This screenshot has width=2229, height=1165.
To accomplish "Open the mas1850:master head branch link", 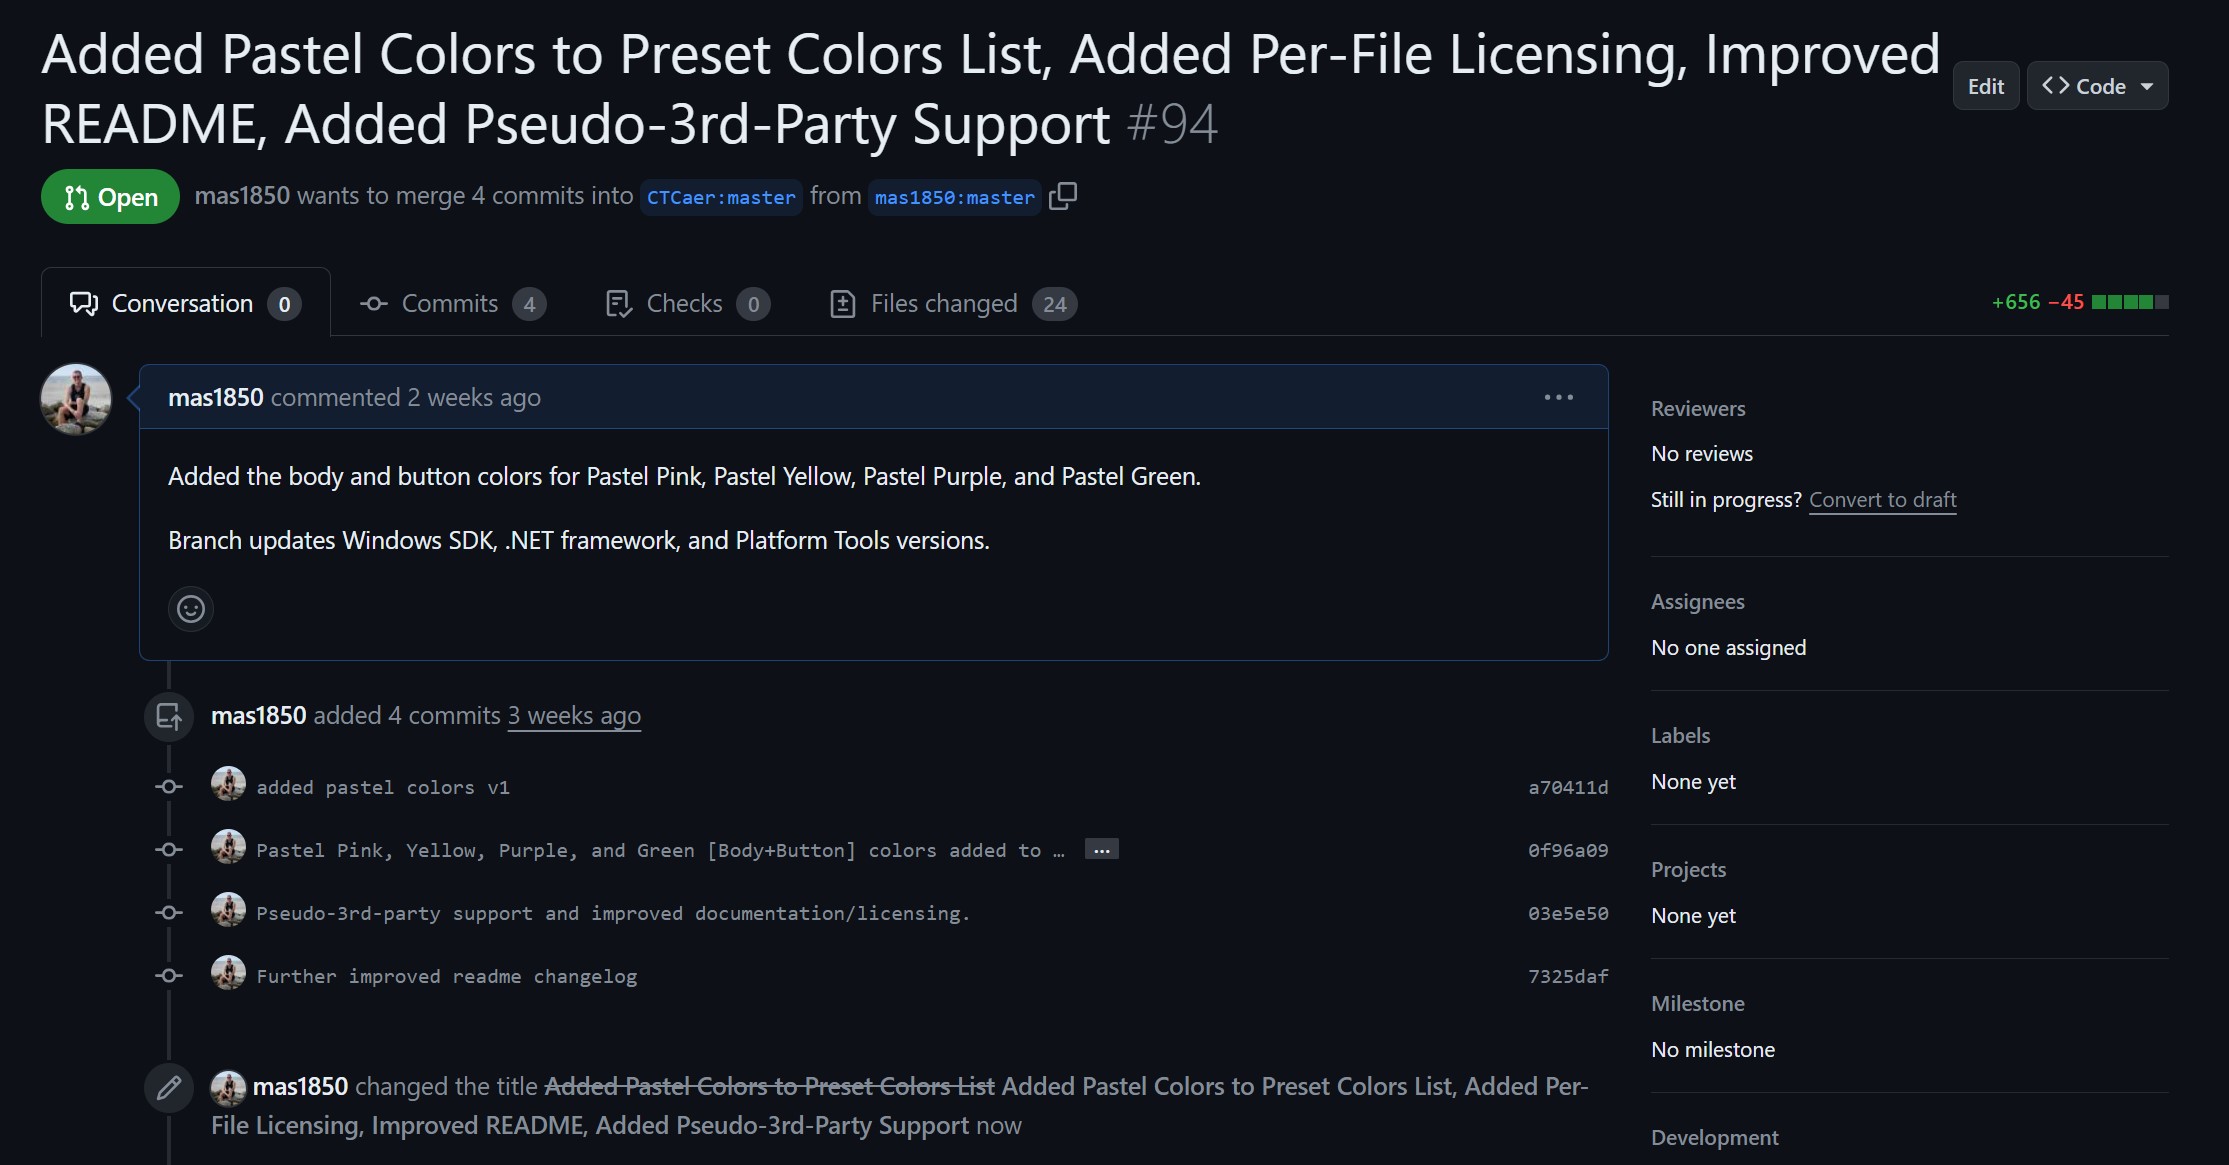I will pyautogui.click(x=955, y=197).
